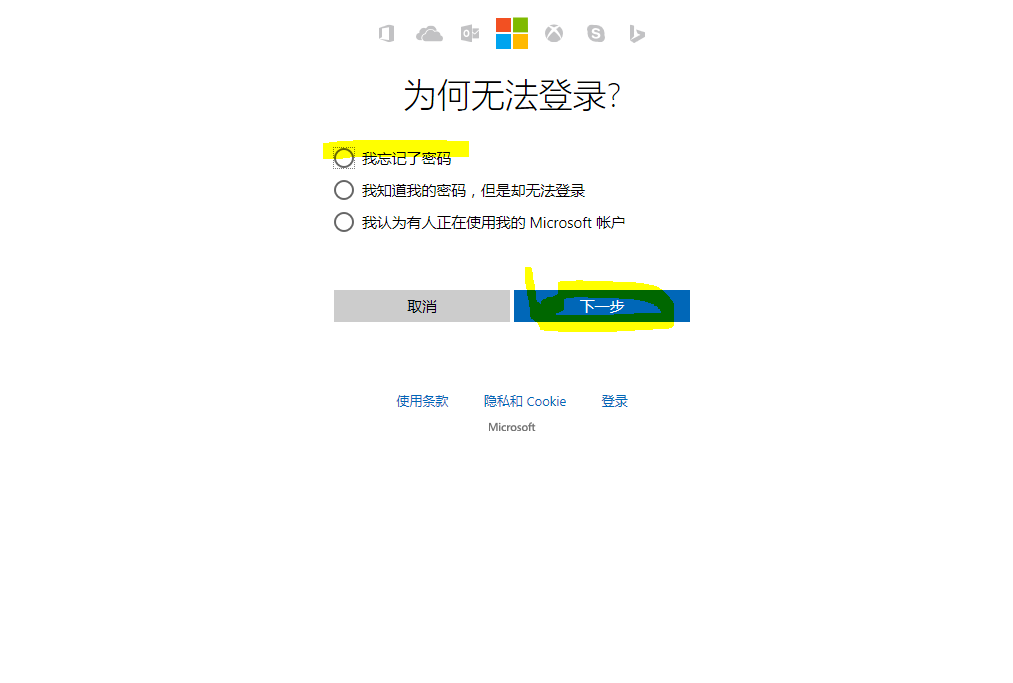This screenshot has height=683, width=1013.
Task: Click the Bing icon
Action: [637, 34]
